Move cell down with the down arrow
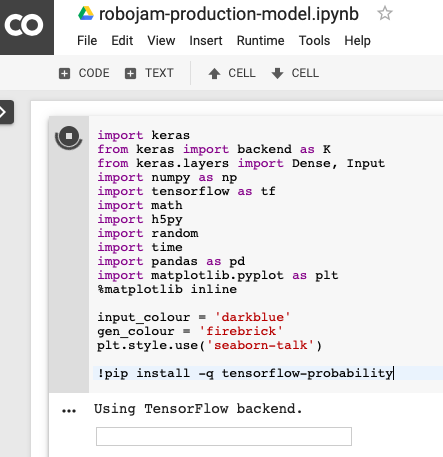Screen dimensions: 443x457 pyautogui.click(x=277, y=73)
